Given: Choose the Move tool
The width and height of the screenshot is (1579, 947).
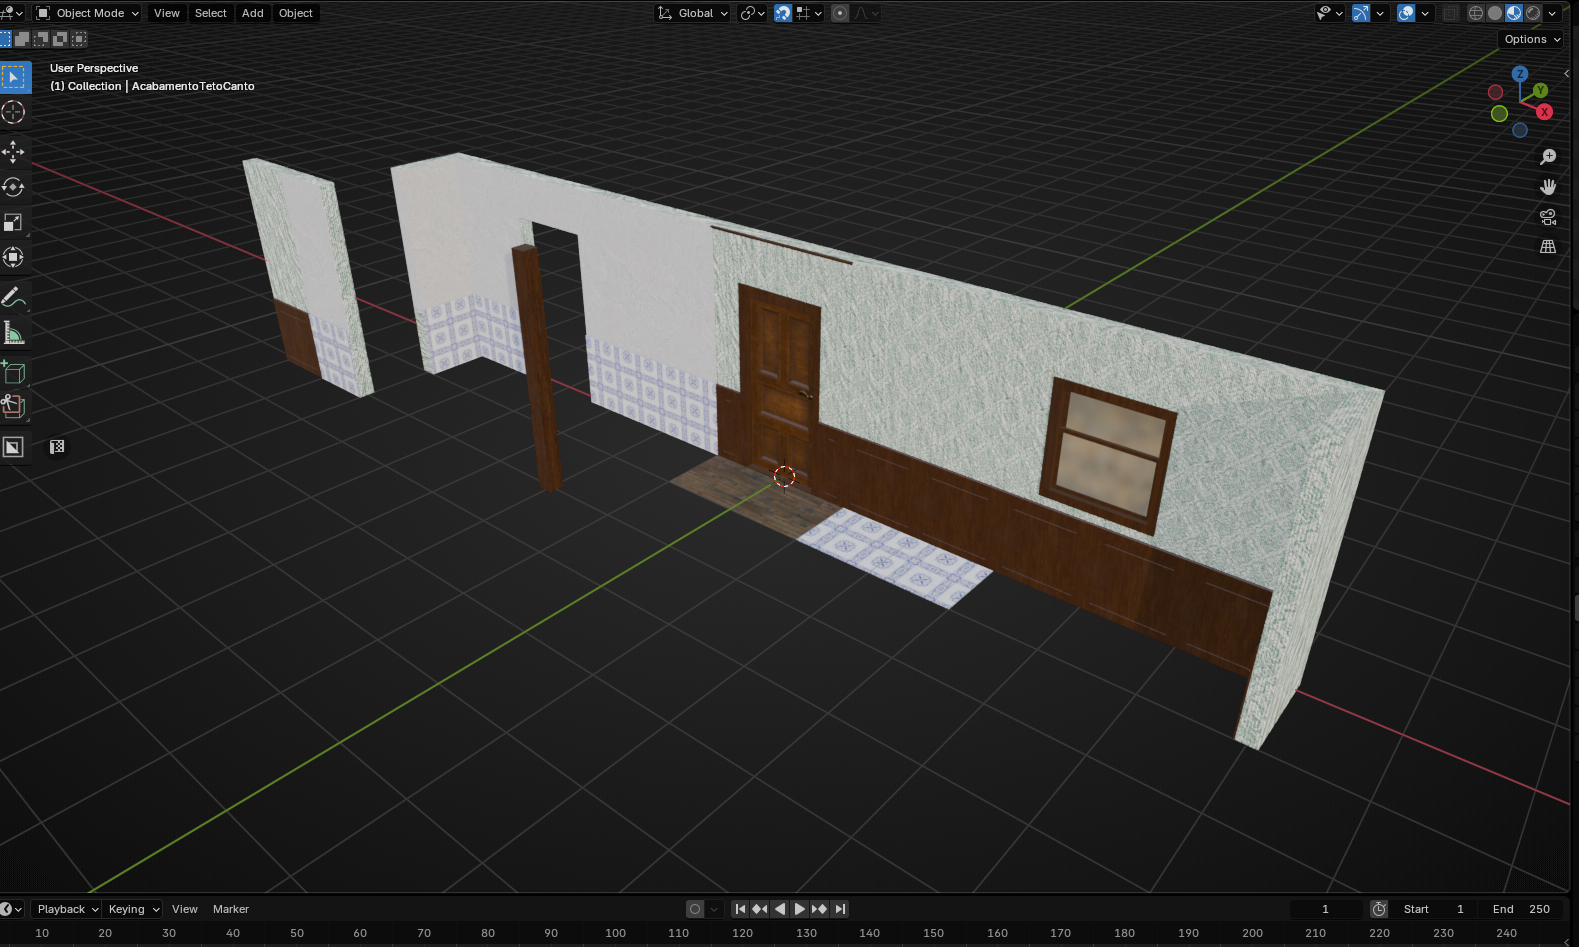Looking at the screenshot, I should point(14,152).
